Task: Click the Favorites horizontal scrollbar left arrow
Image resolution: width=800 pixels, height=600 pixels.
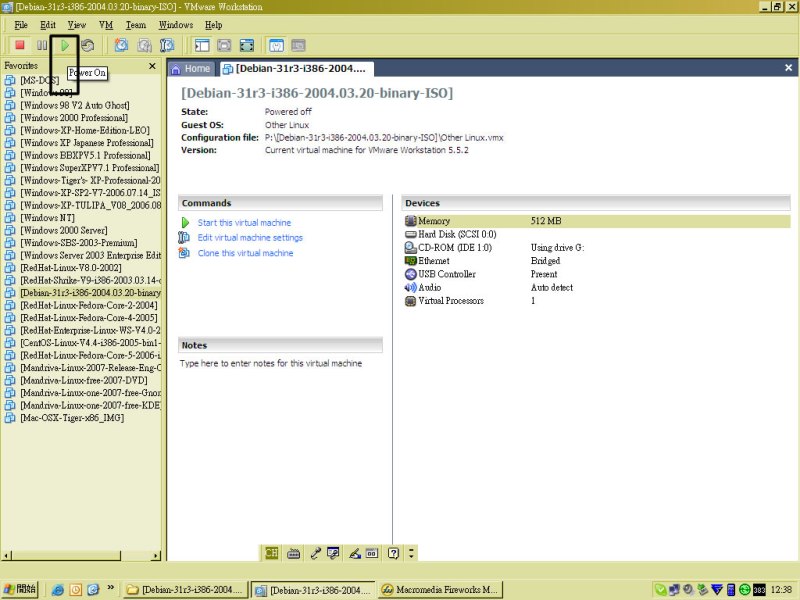Action: pyautogui.click(x=6, y=556)
